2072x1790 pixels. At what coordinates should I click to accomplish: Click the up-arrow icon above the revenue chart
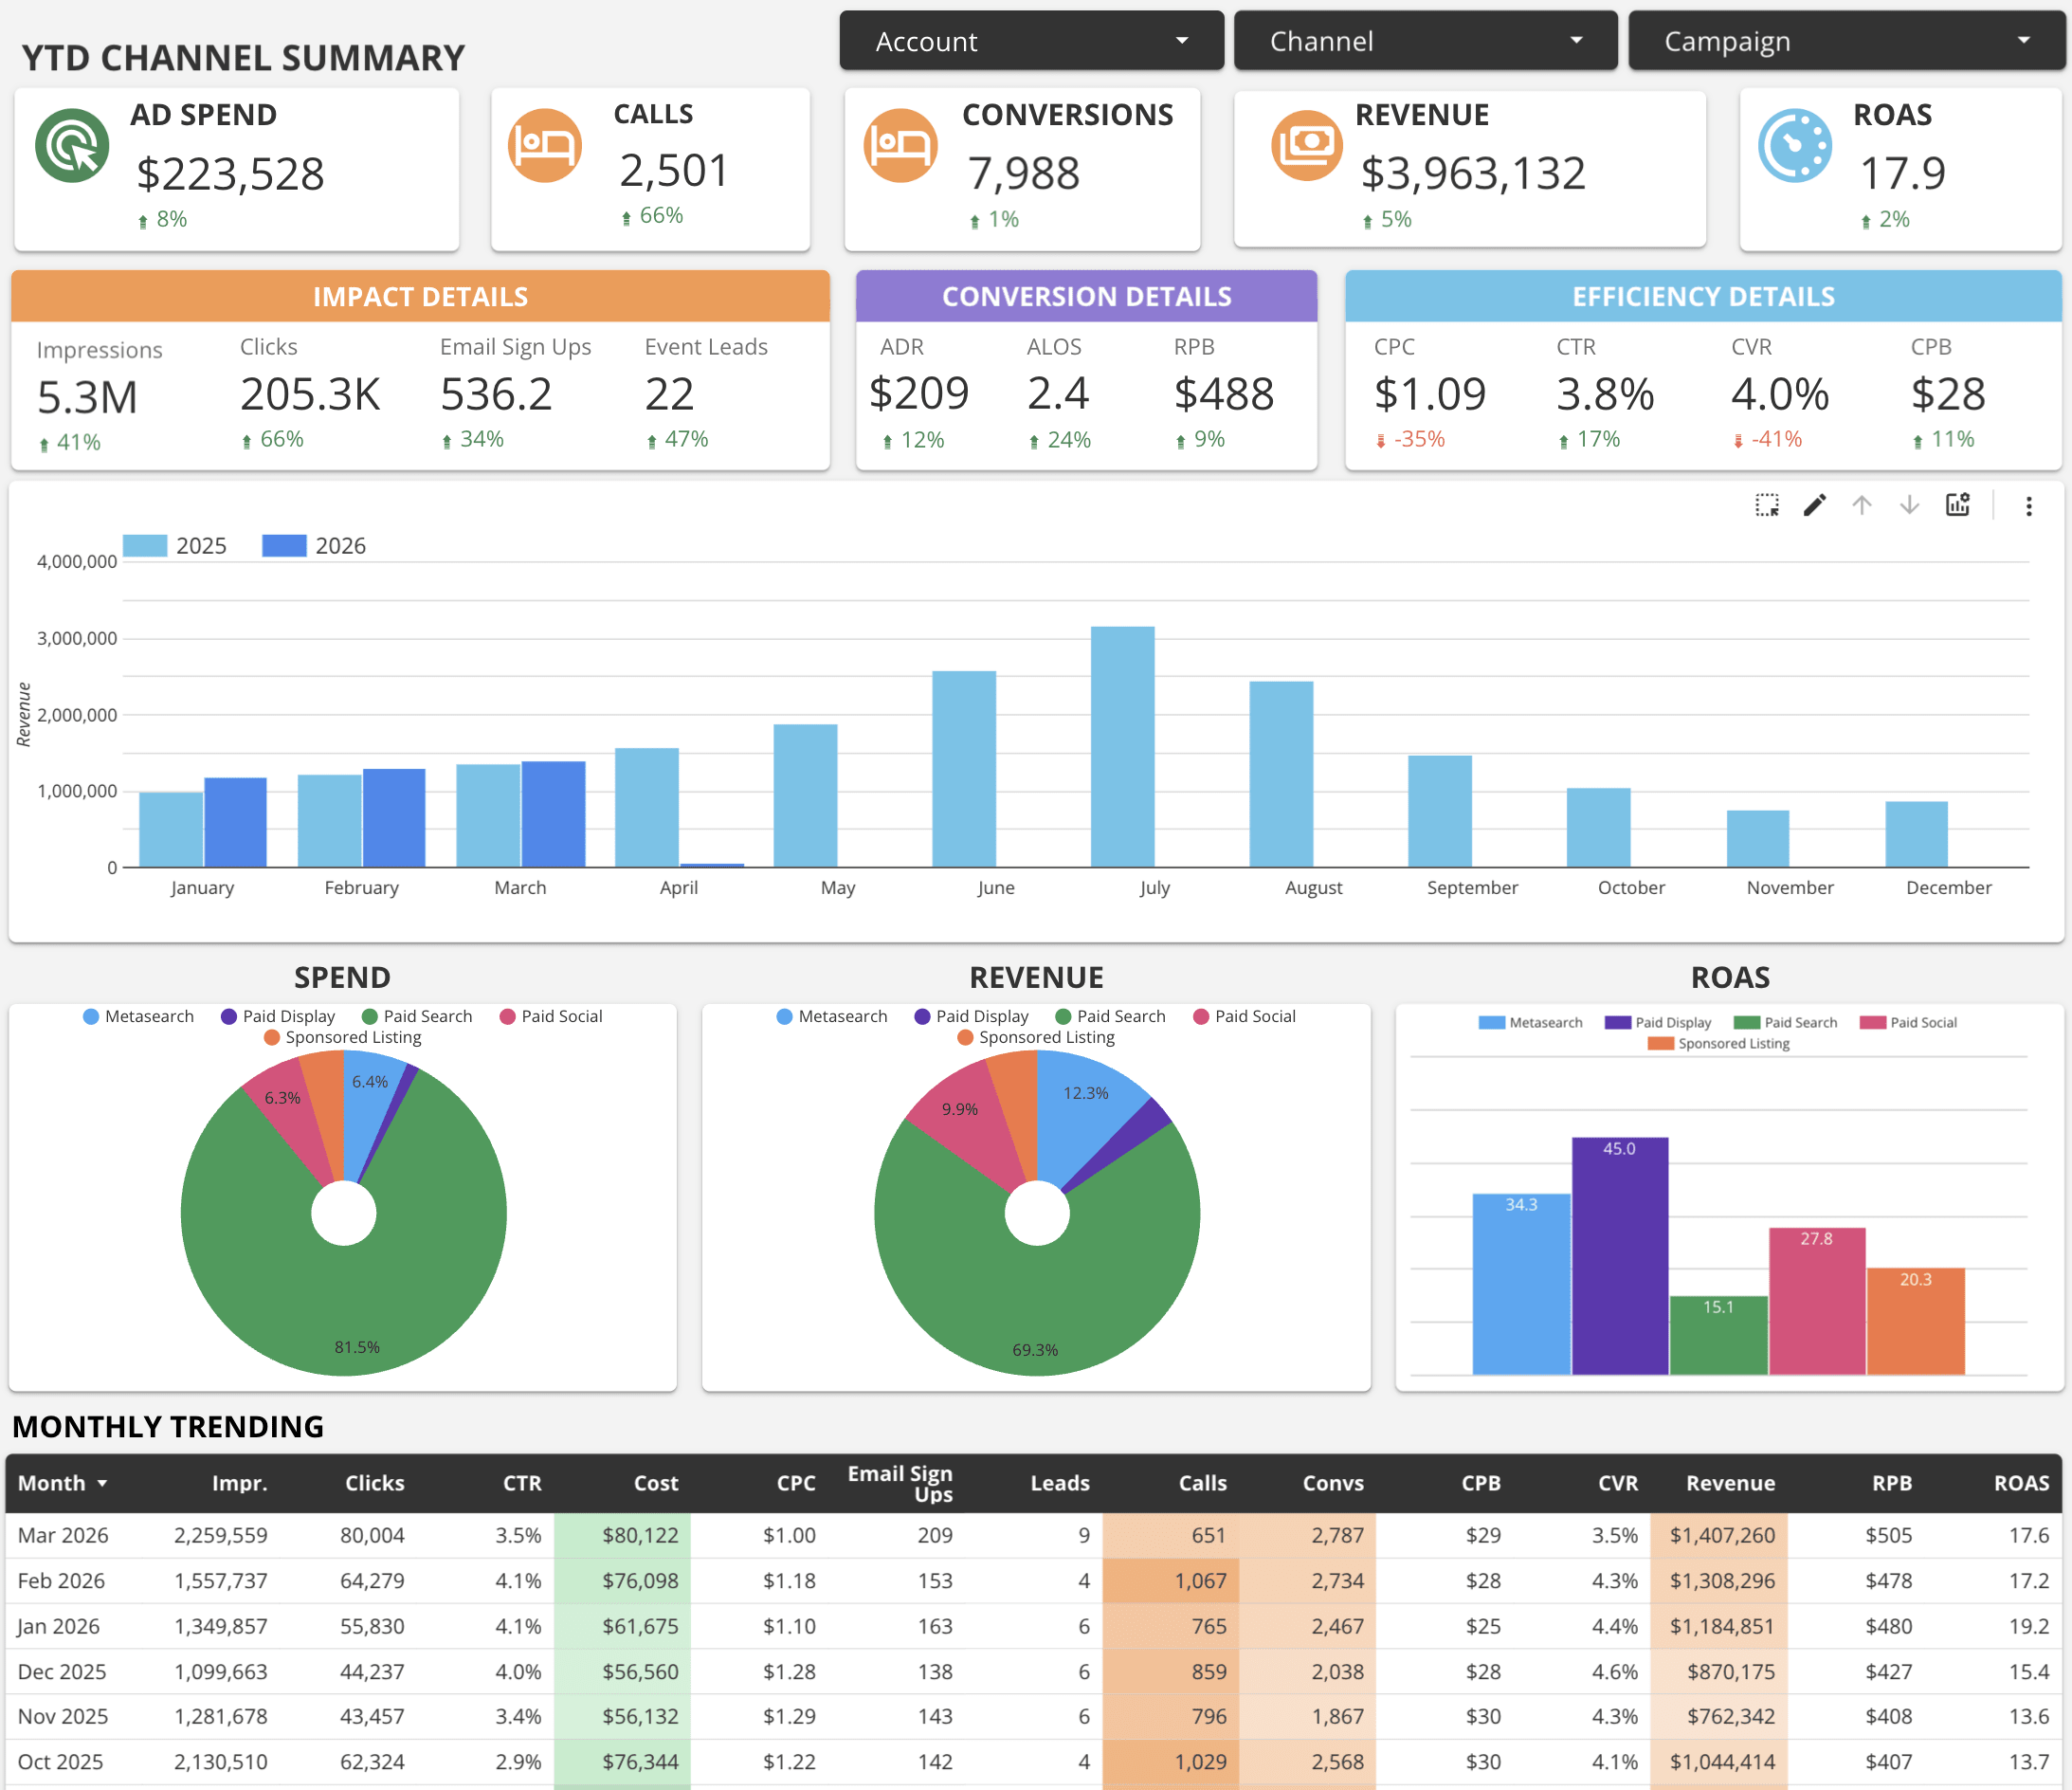click(1861, 506)
